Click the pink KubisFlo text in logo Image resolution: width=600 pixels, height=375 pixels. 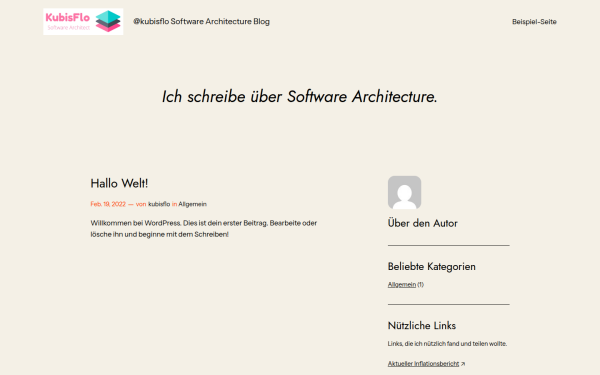tap(68, 17)
